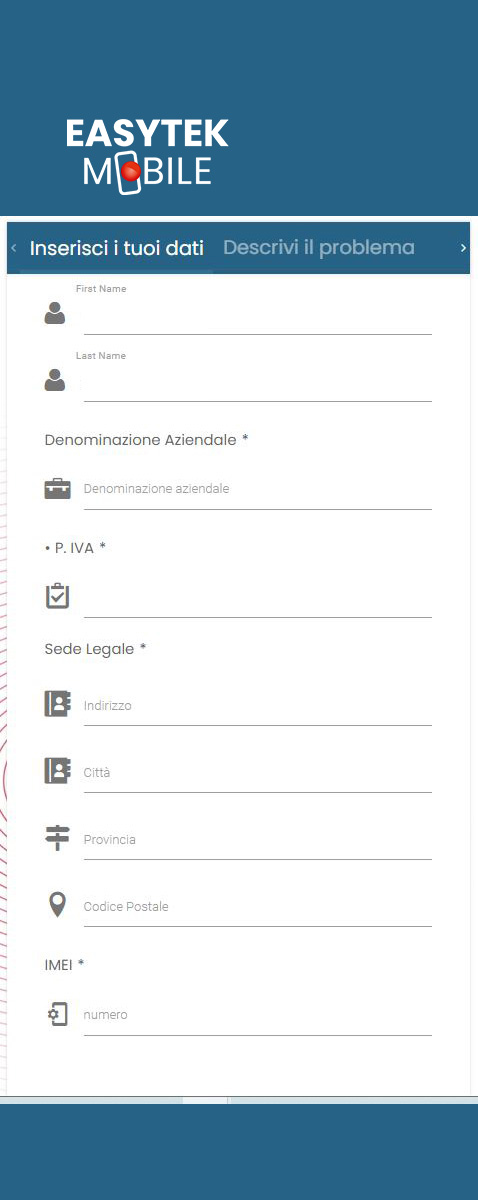Click the address book icon beside Indirizzo
The width and height of the screenshot is (478, 1200).
(x=57, y=704)
